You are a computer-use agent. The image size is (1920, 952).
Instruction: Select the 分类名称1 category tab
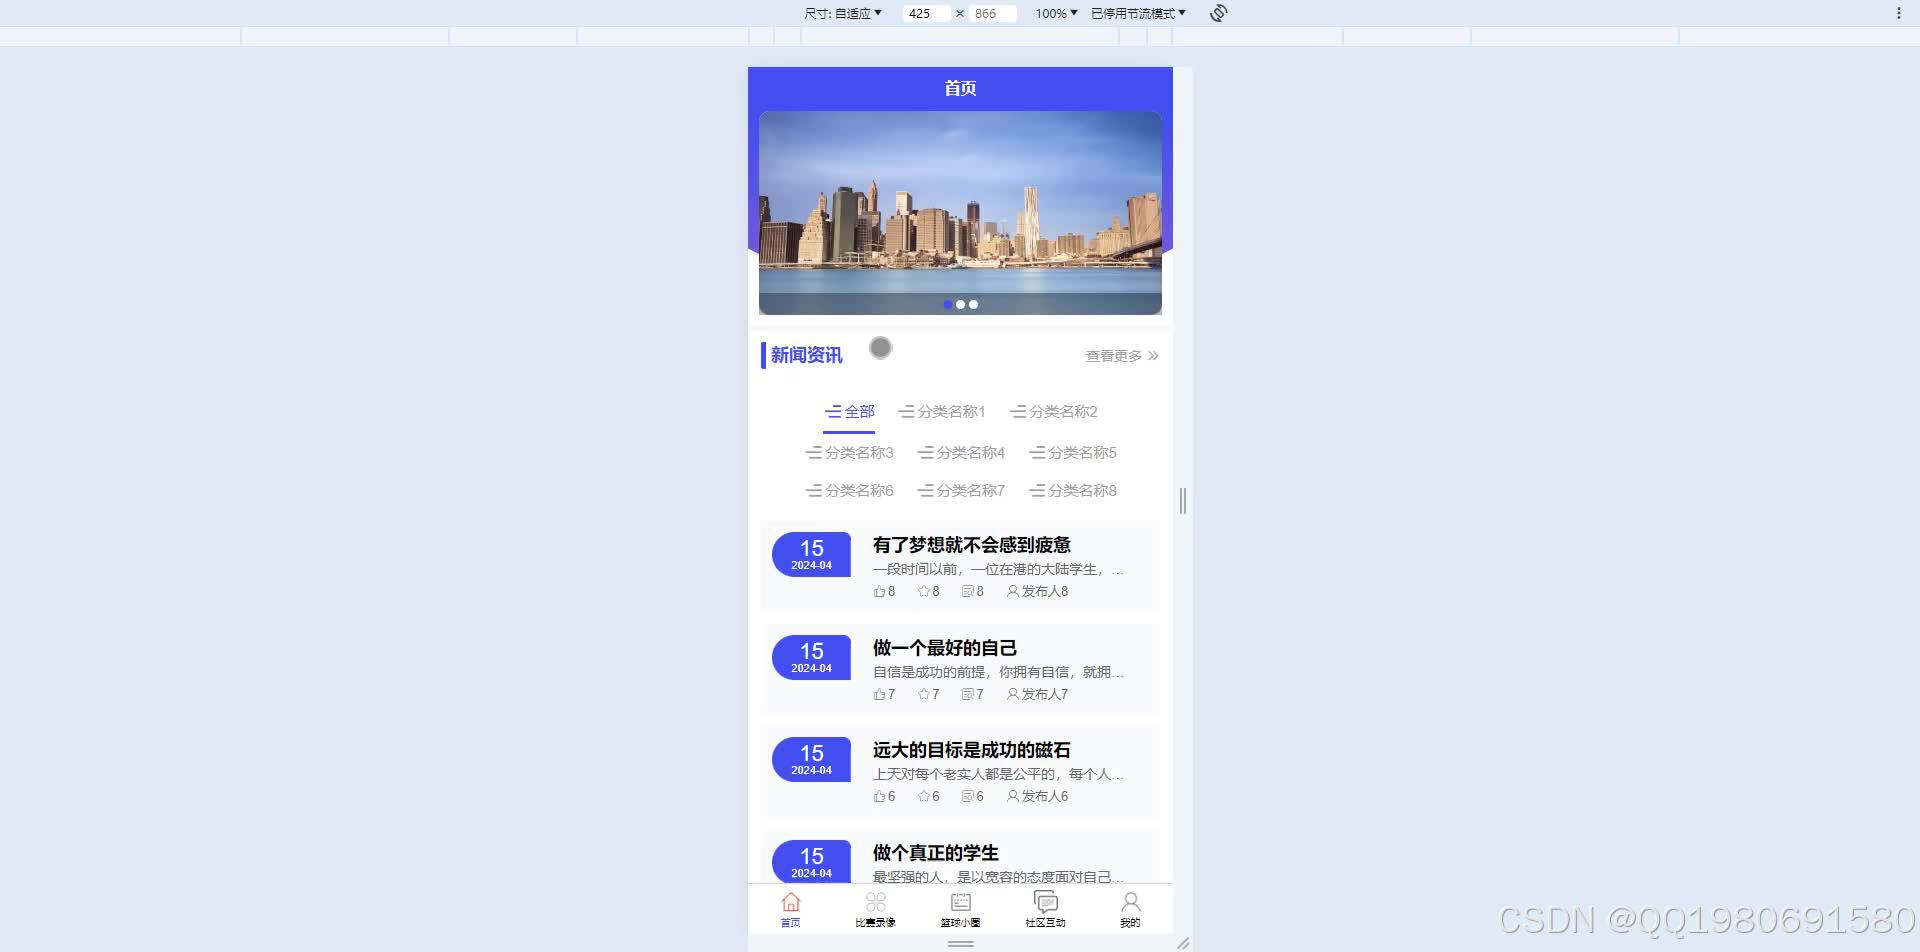(x=942, y=412)
